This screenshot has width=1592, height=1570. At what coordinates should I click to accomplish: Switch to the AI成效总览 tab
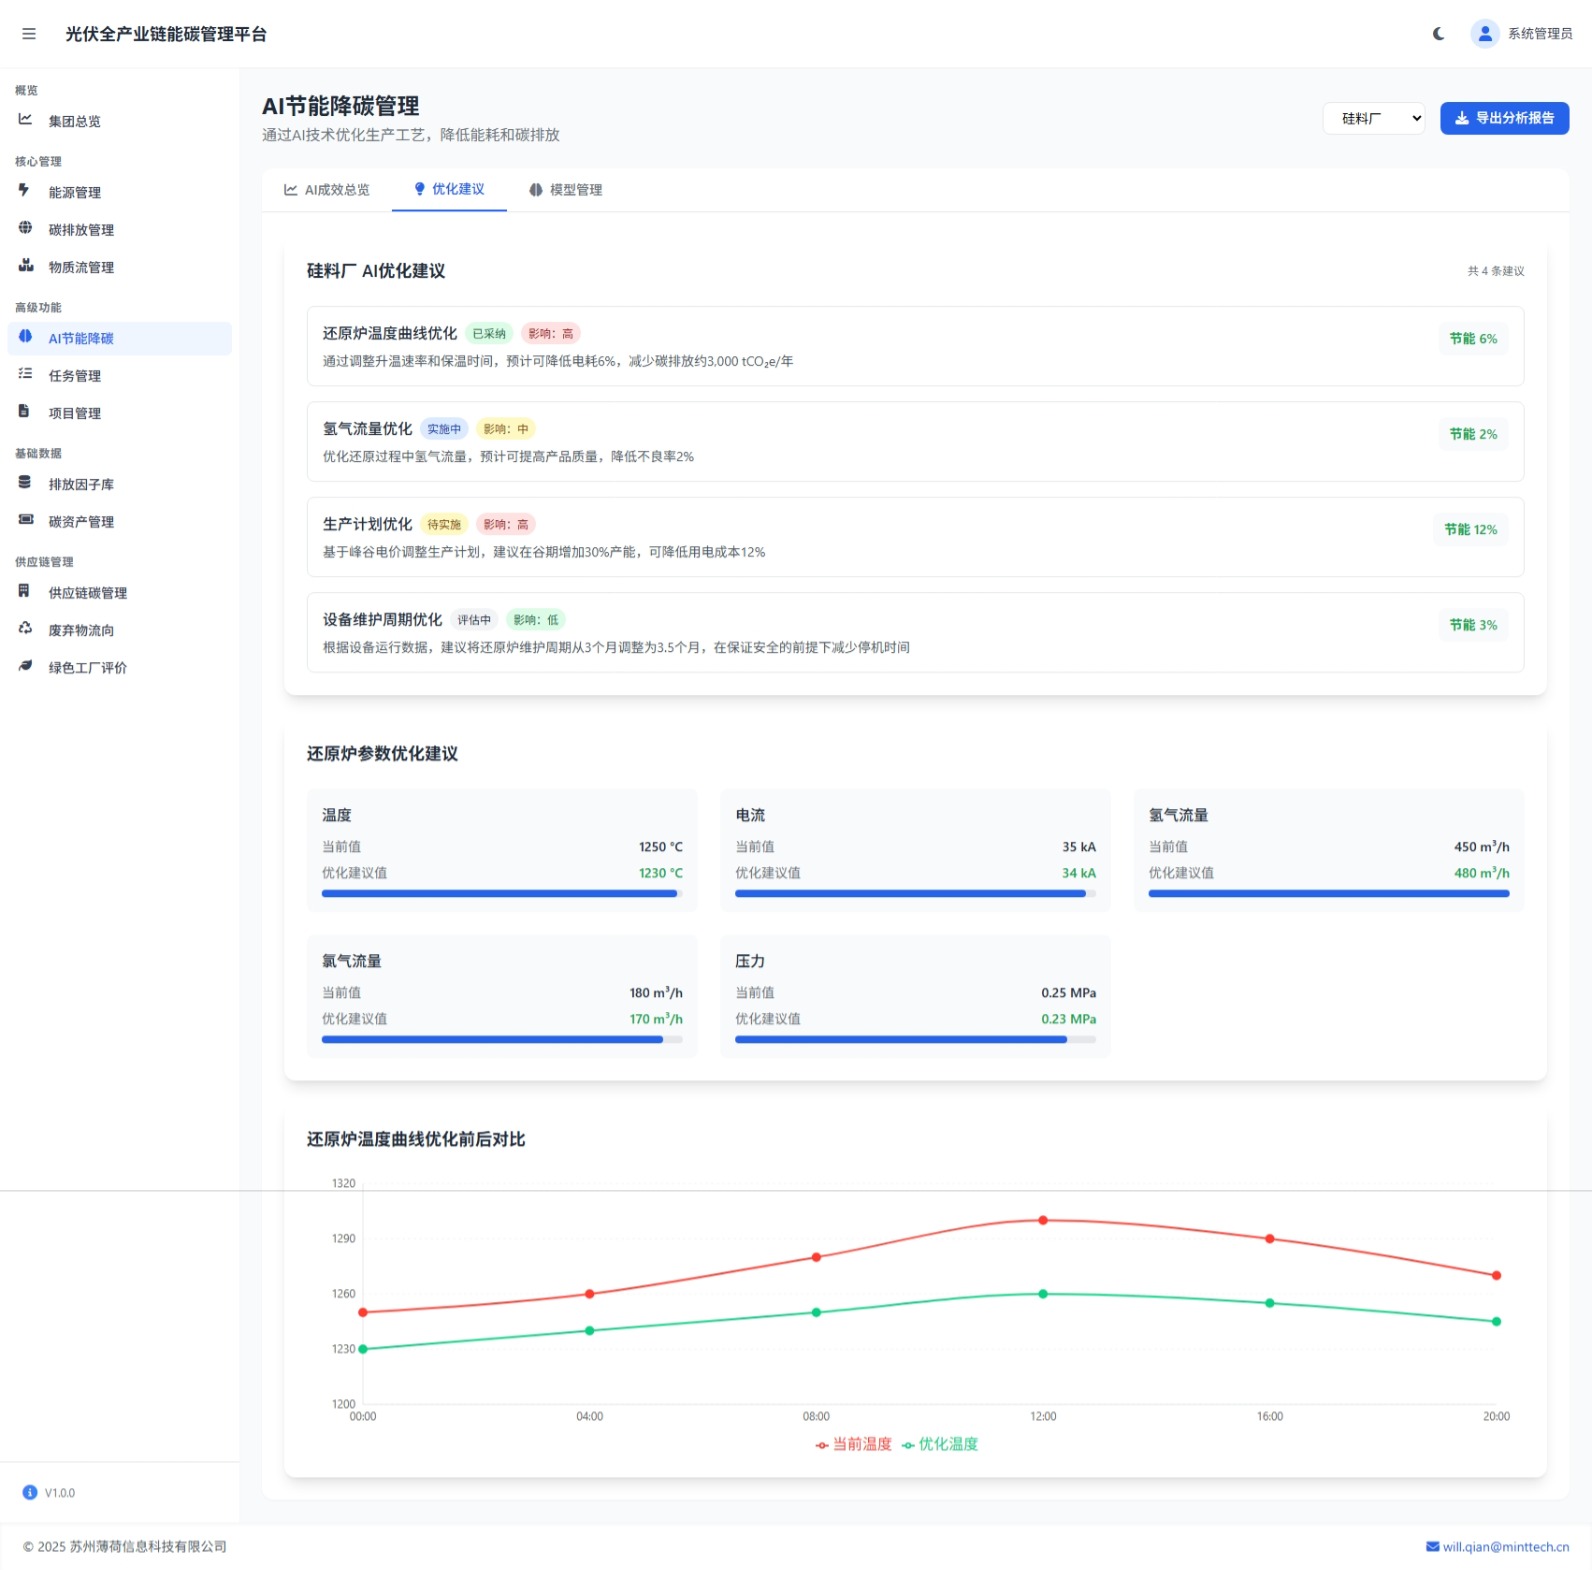pyautogui.click(x=327, y=190)
